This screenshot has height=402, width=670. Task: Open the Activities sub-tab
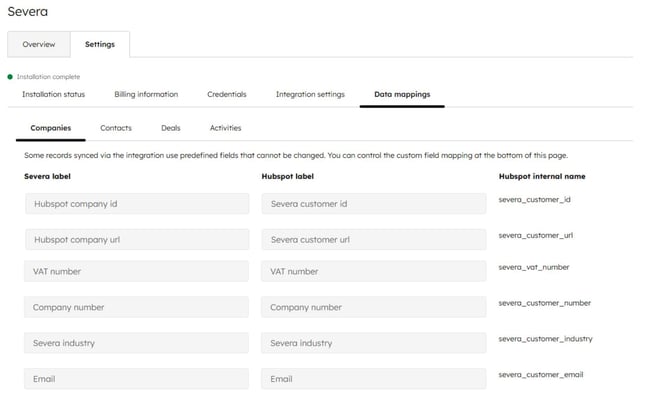pyautogui.click(x=226, y=128)
